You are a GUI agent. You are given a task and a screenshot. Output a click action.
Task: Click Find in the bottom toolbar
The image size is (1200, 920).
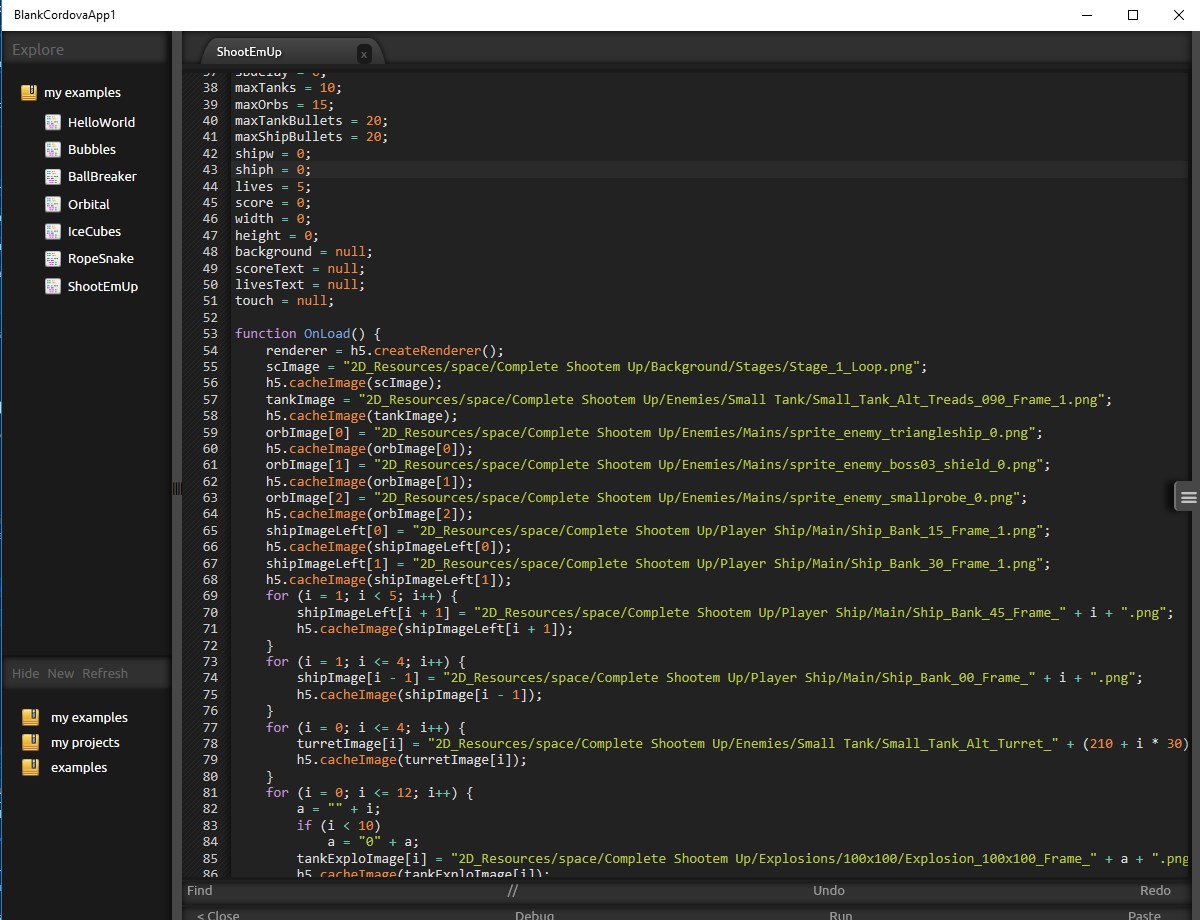point(199,890)
